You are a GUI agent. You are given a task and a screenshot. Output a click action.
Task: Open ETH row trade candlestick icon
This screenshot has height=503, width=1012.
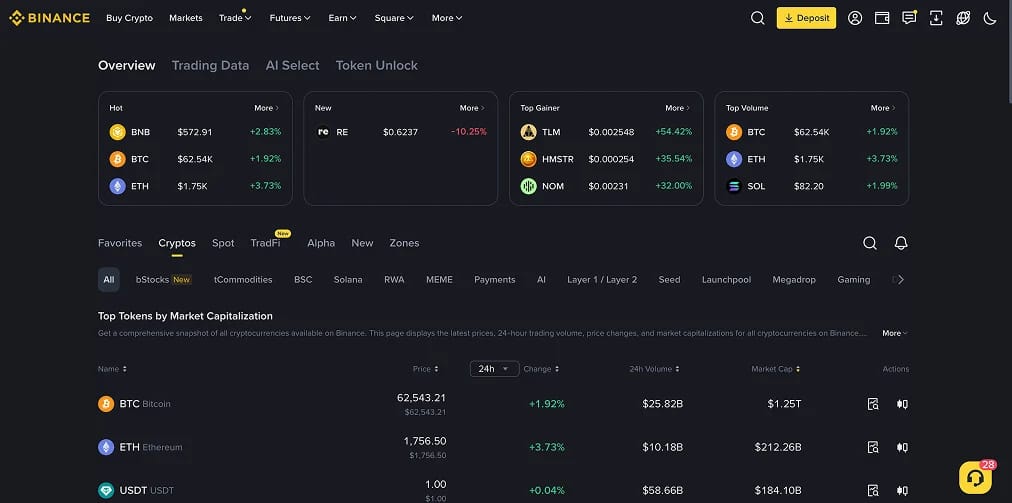[902, 447]
